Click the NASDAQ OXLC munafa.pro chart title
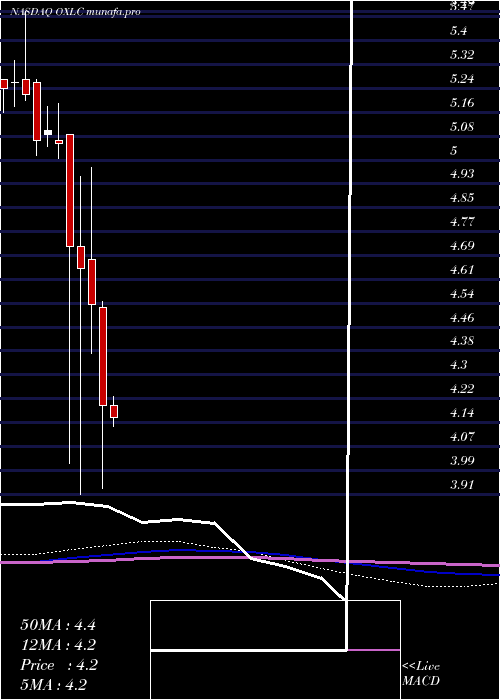500x700 pixels. click(x=76, y=12)
